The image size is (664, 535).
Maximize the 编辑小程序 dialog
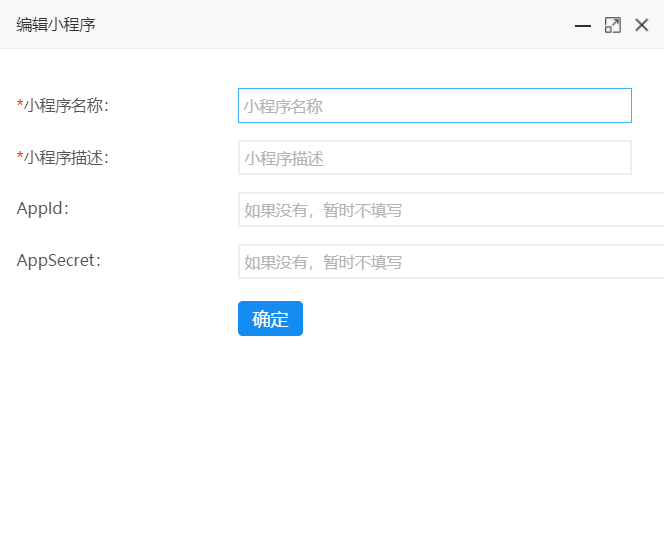[x=612, y=25]
